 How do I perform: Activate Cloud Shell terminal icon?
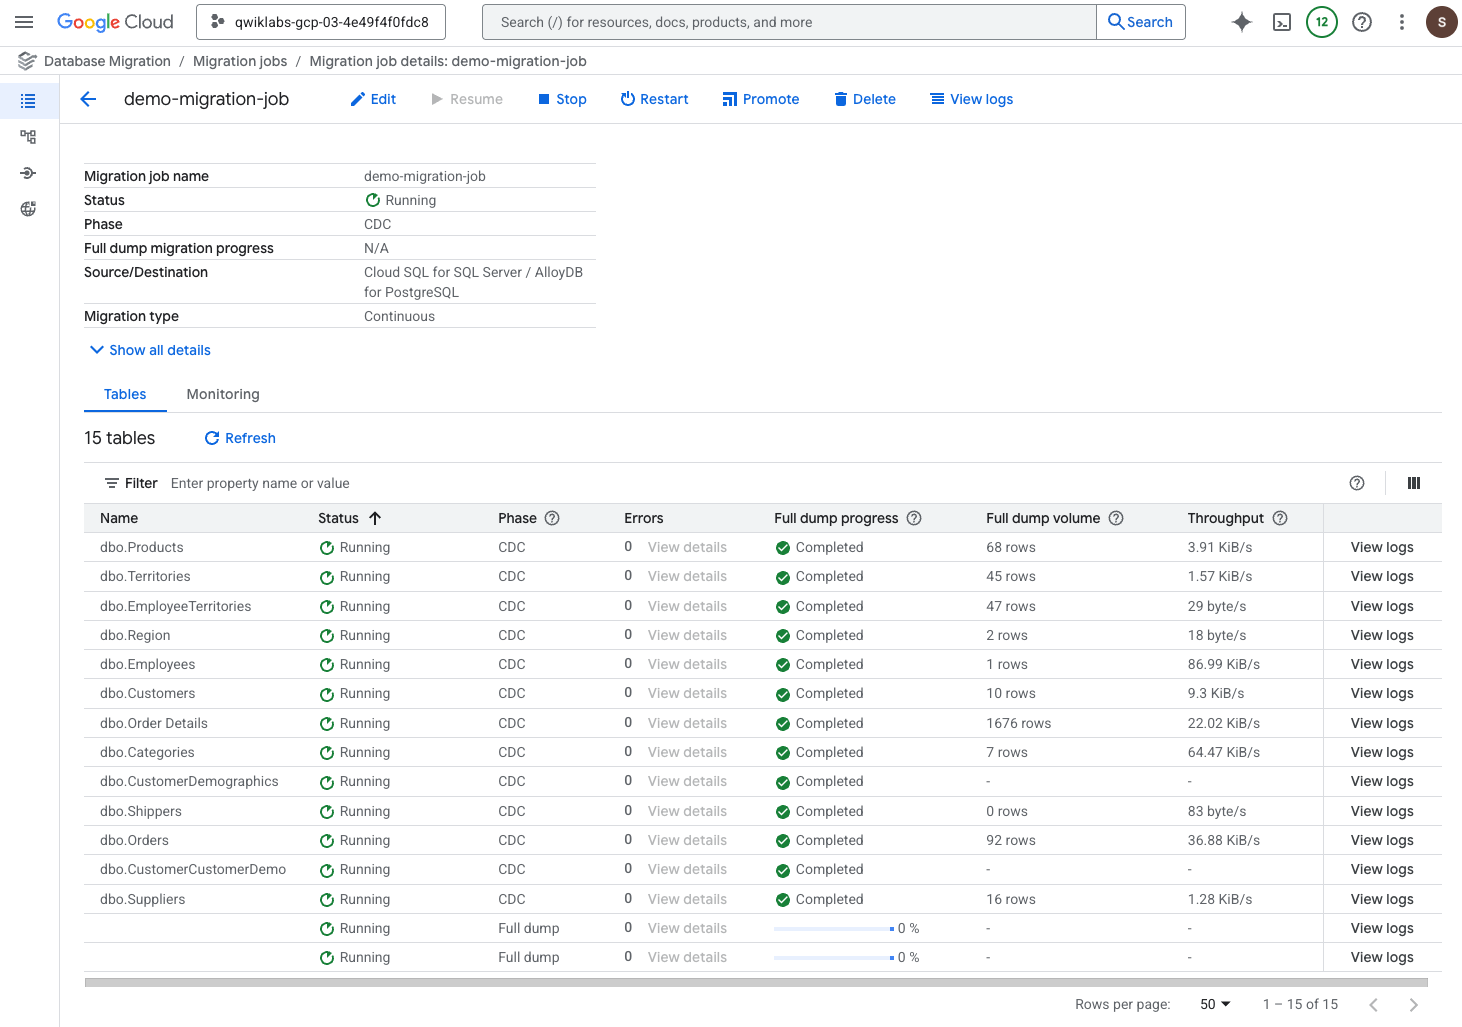(x=1282, y=22)
